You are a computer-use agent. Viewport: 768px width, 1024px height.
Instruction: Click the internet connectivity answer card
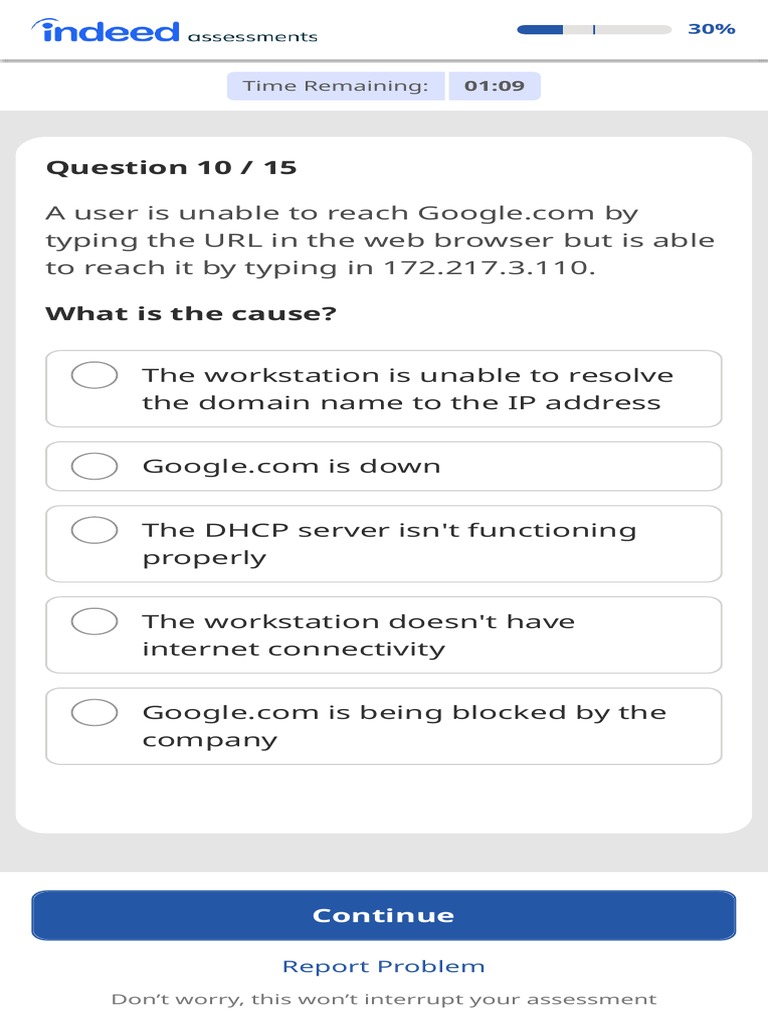pos(383,635)
